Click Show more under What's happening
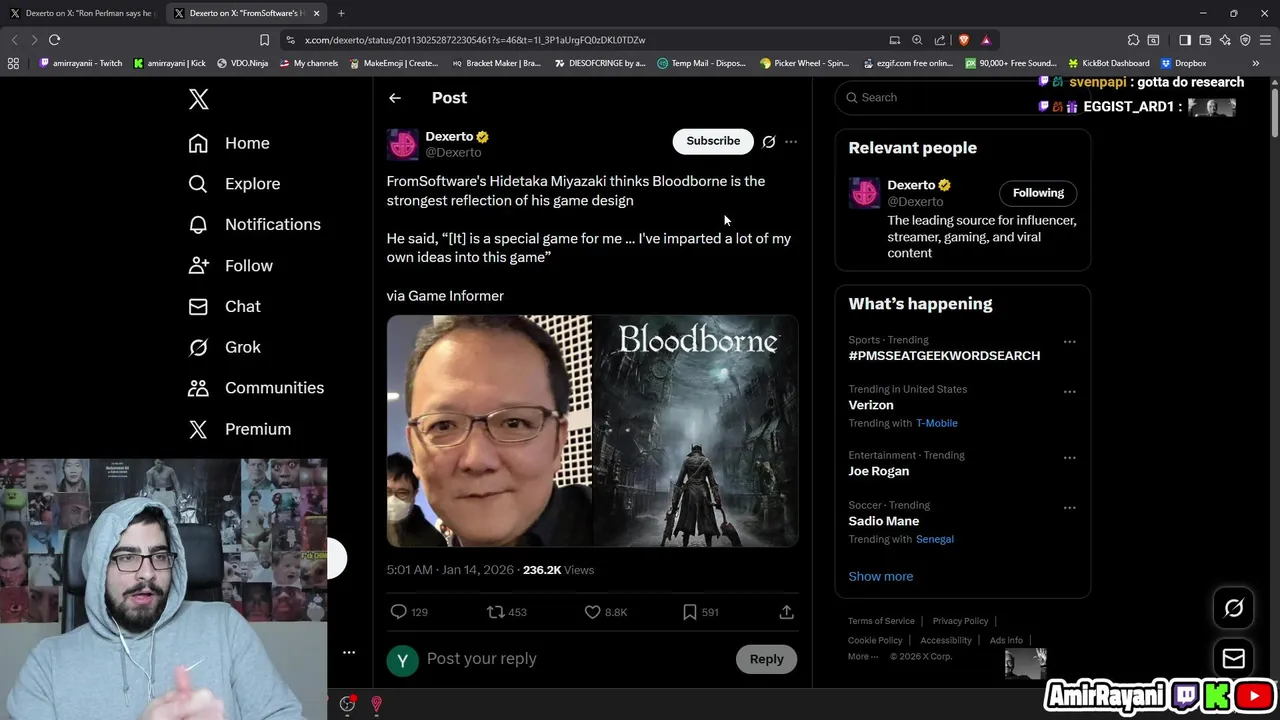1280x720 pixels. pos(881,576)
